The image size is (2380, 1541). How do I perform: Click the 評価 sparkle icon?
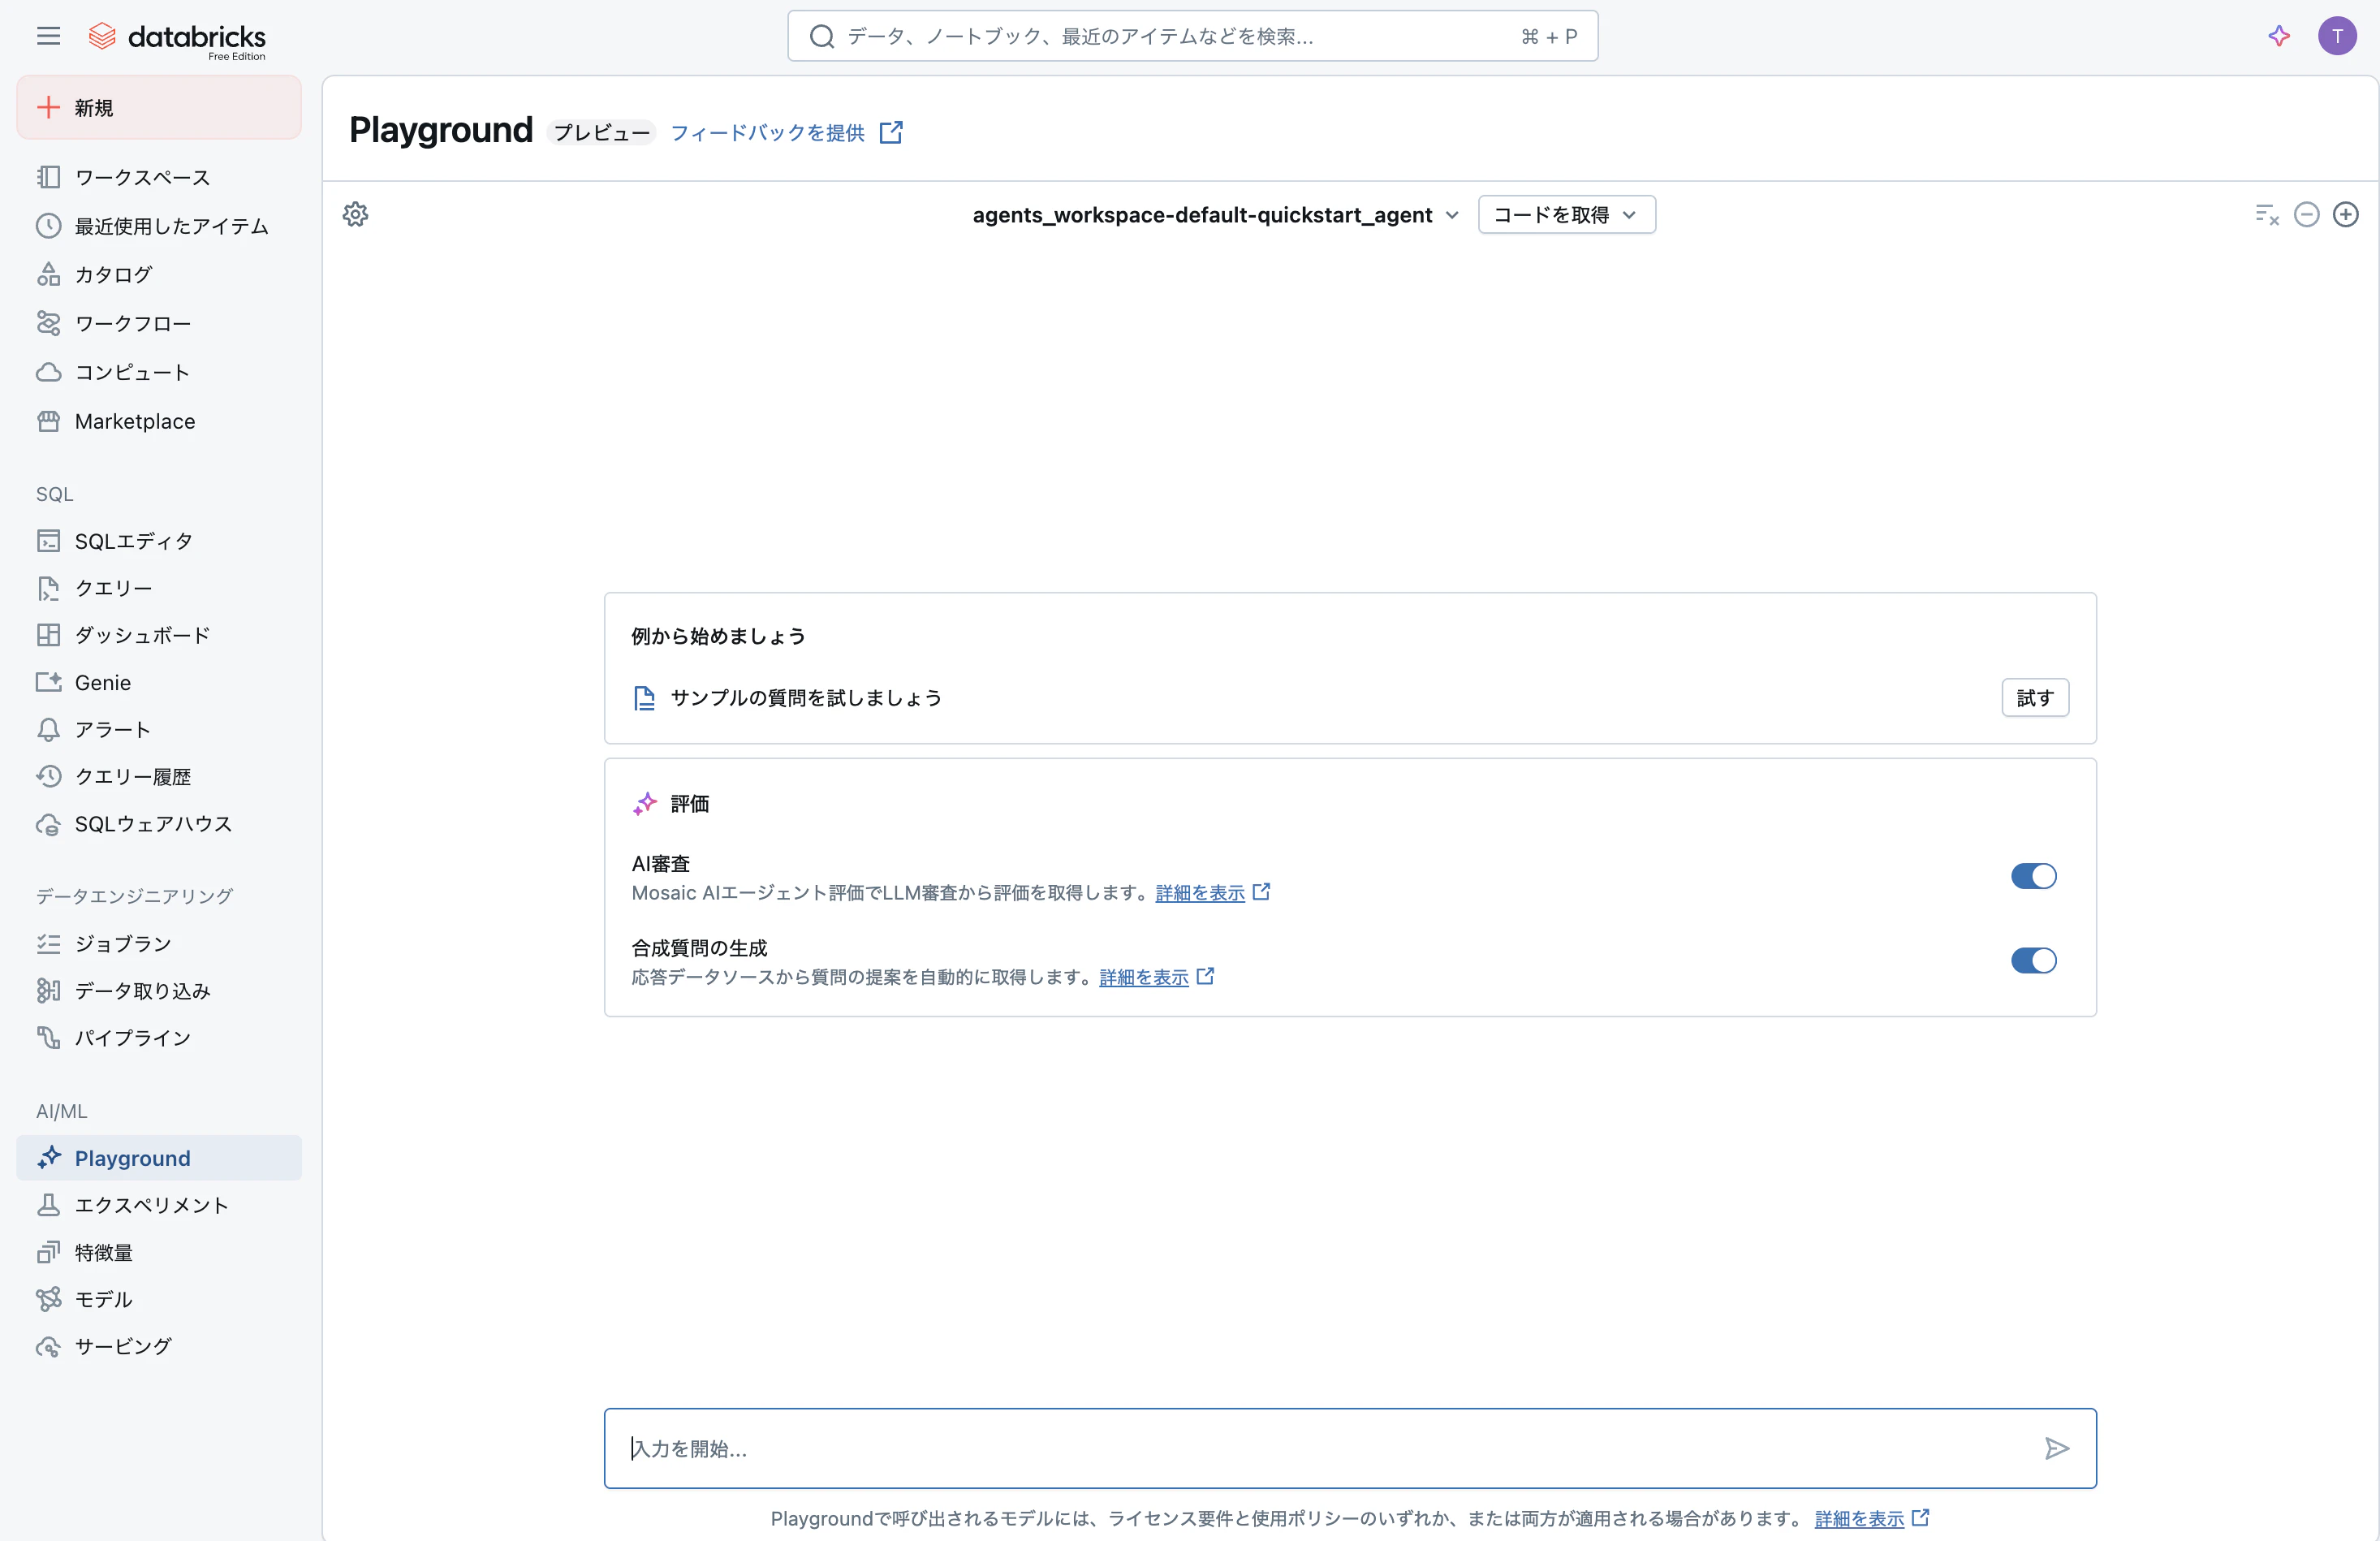645,804
